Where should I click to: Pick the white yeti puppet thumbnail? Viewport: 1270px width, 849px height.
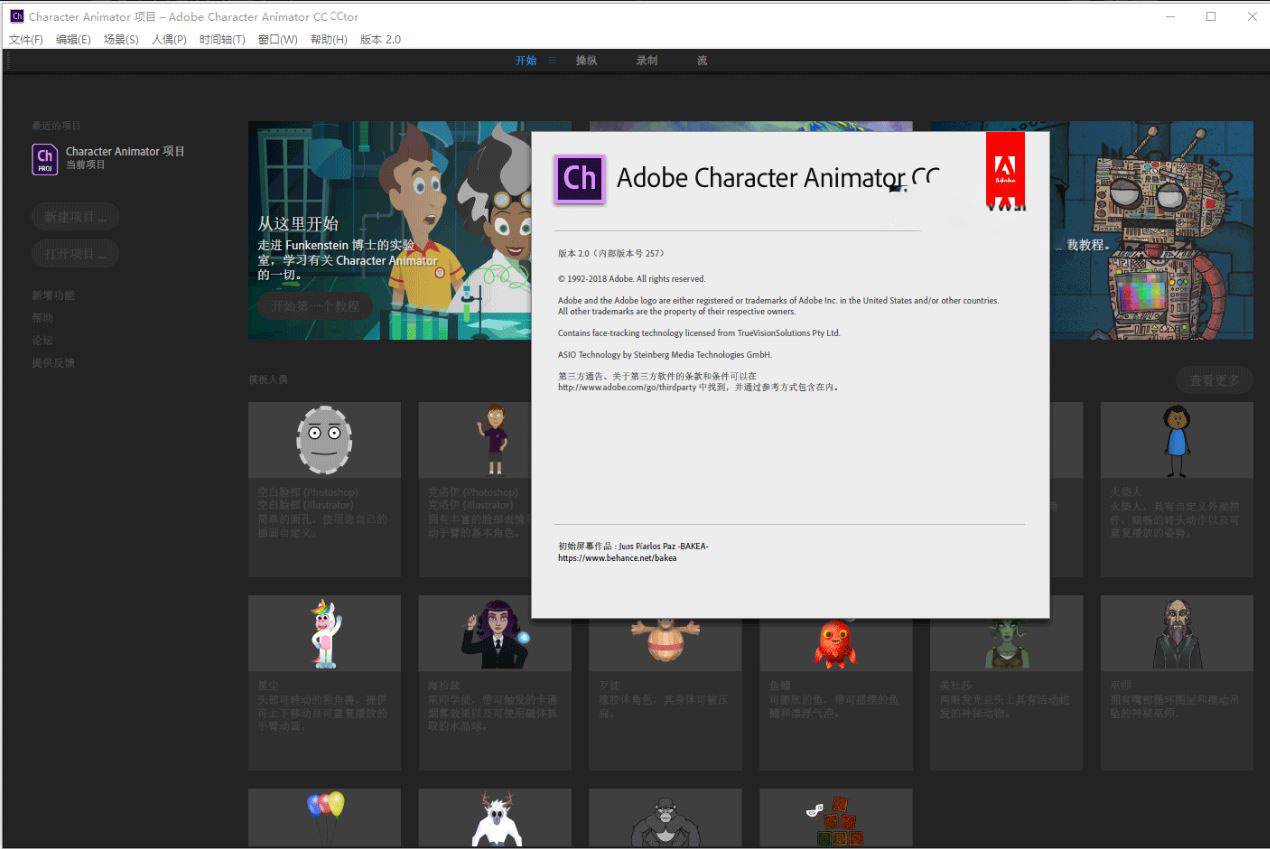(494, 818)
